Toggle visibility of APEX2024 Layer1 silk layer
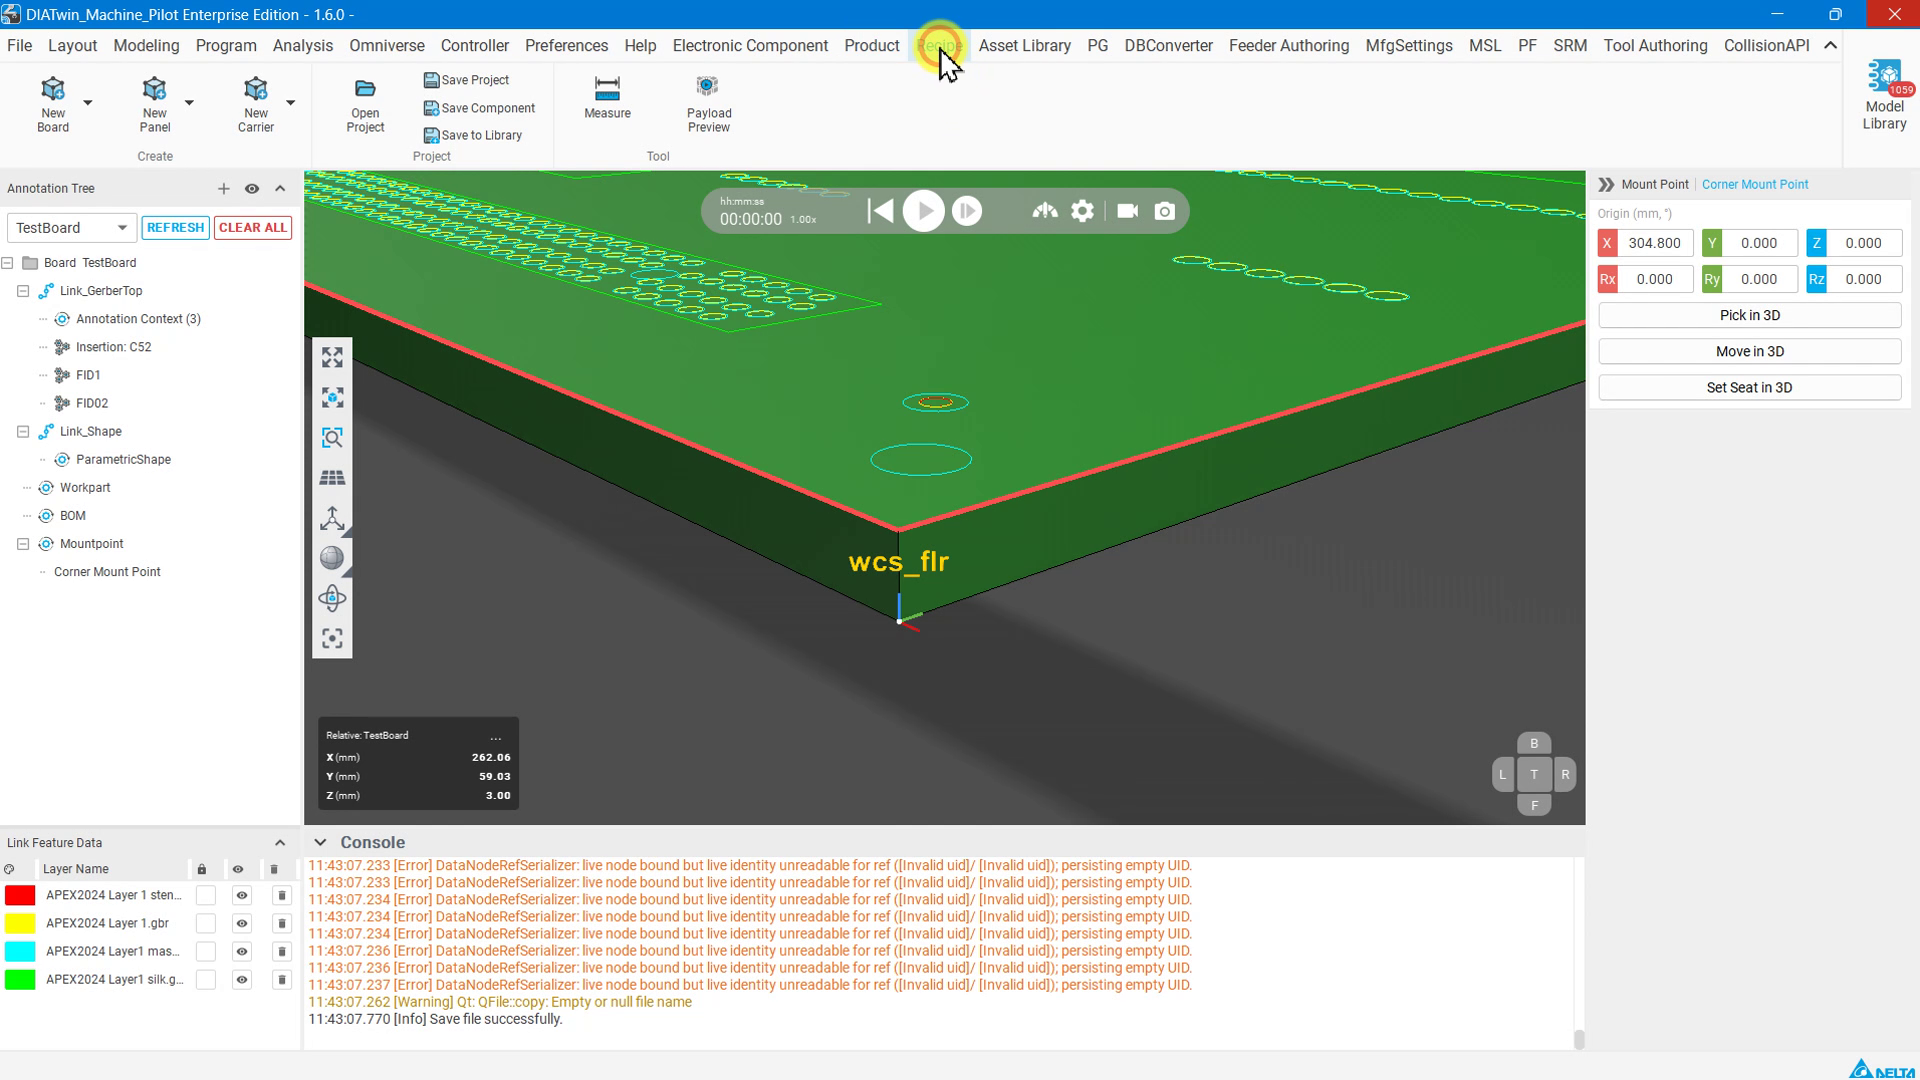This screenshot has width=1920, height=1080. click(x=241, y=980)
